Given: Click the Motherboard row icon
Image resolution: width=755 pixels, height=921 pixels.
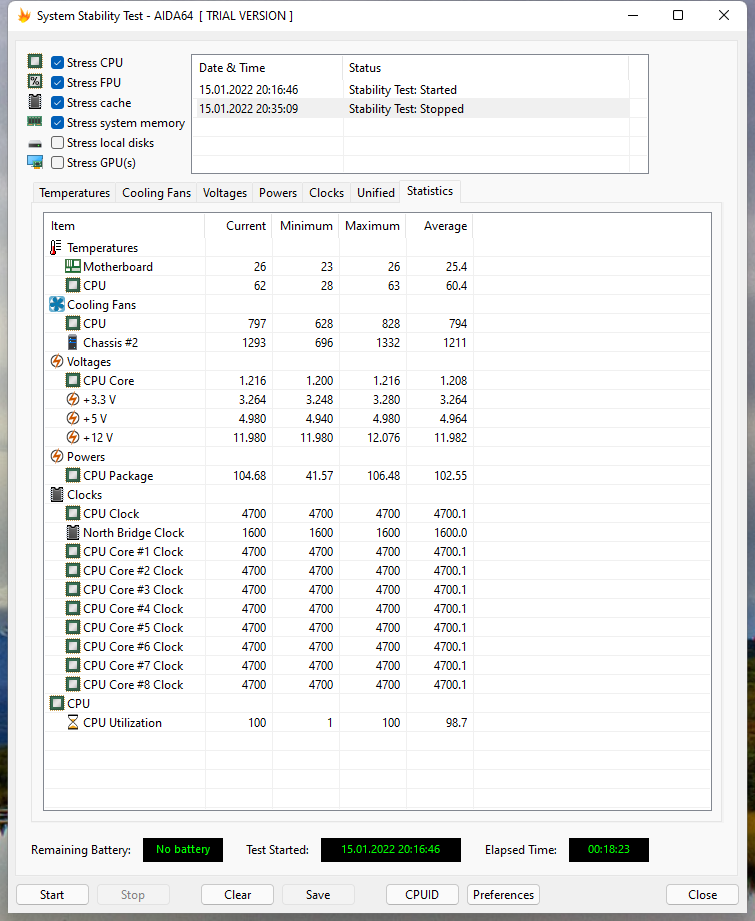Looking at the screenshot, I should point(73,266).
